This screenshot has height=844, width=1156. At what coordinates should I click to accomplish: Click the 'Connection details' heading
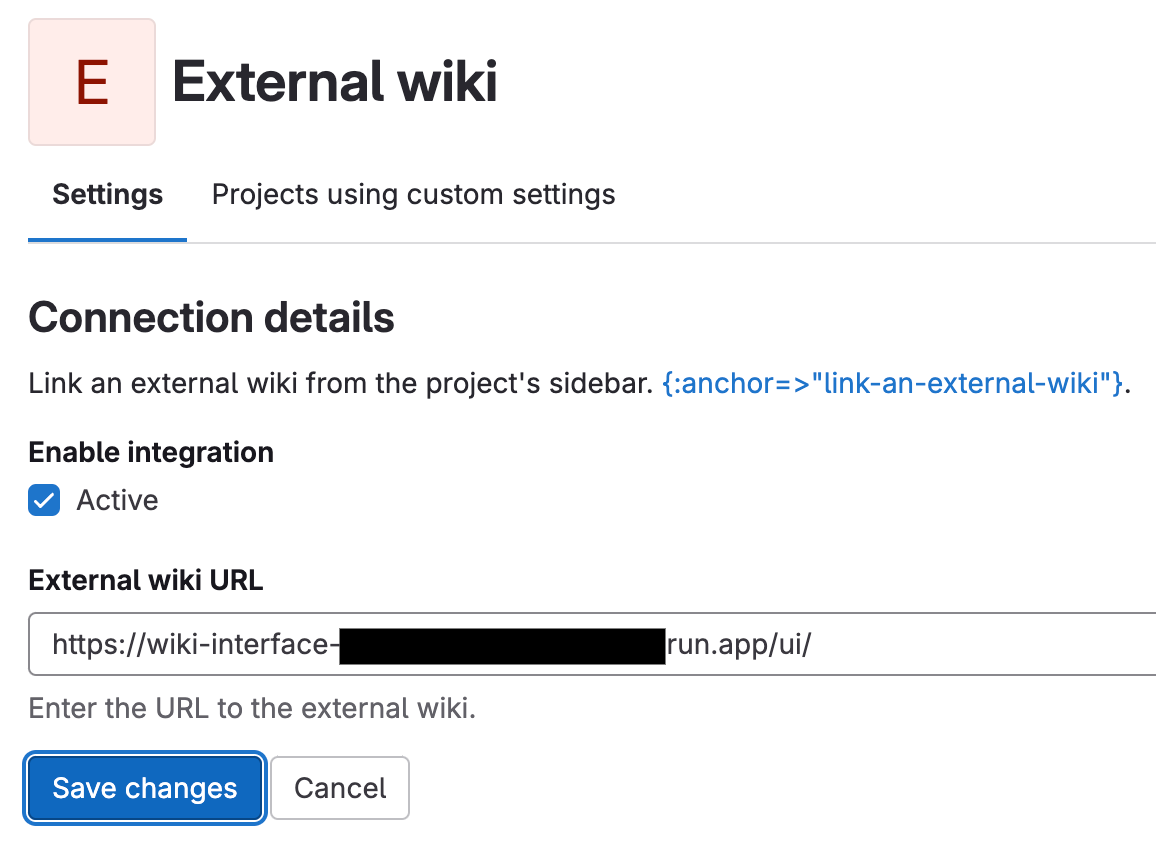pos(212,318)
